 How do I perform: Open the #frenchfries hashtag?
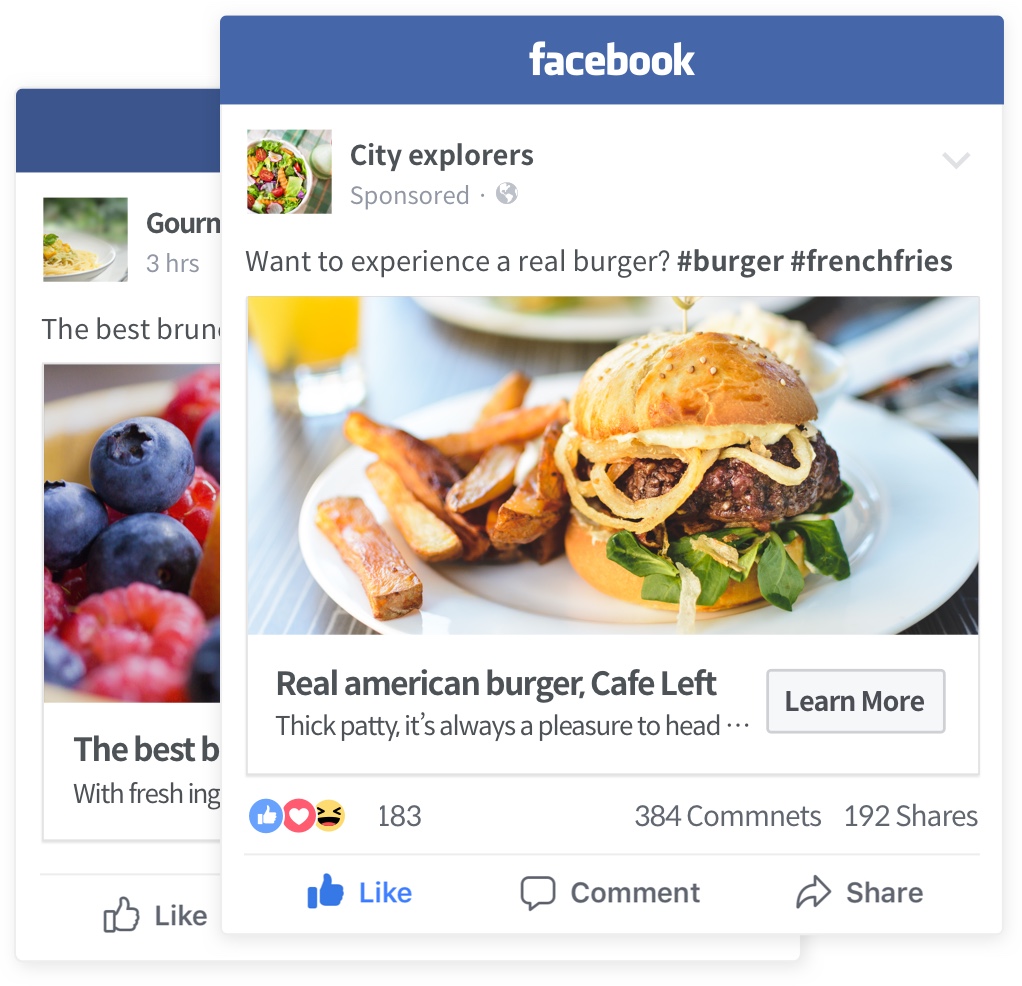pos(871,261)
